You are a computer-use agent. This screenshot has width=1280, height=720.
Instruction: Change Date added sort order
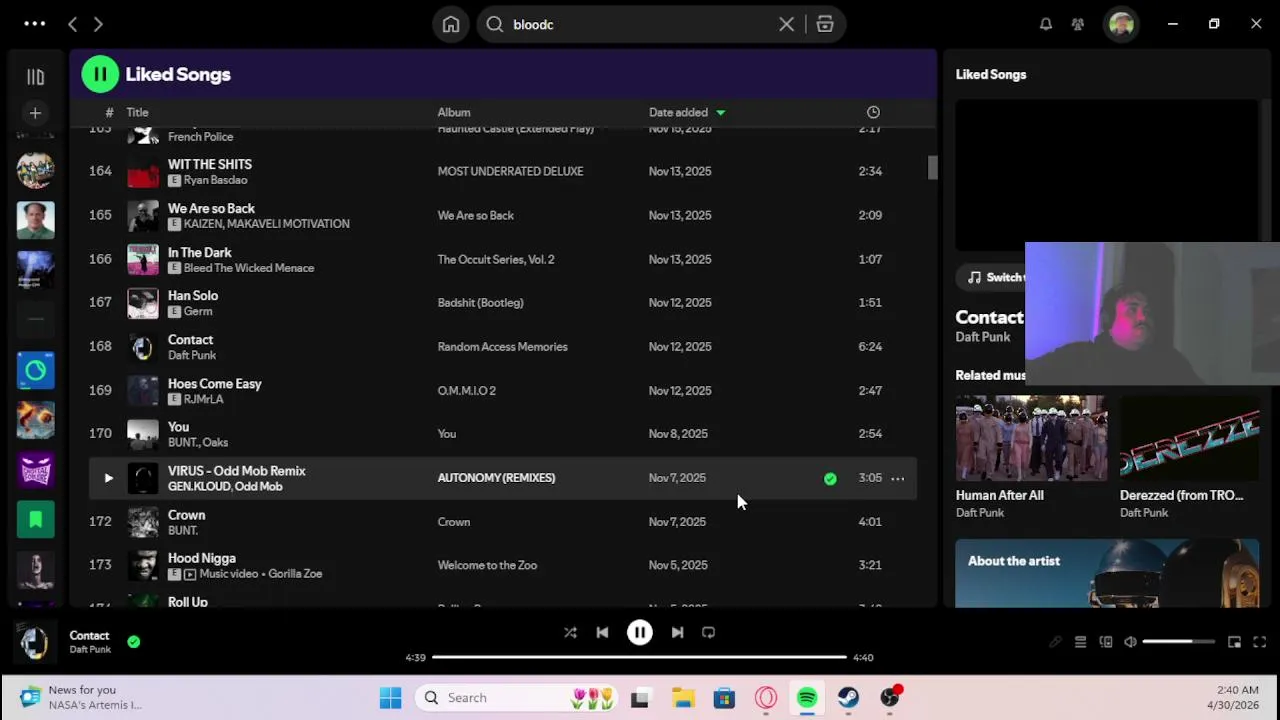(686, 112)
